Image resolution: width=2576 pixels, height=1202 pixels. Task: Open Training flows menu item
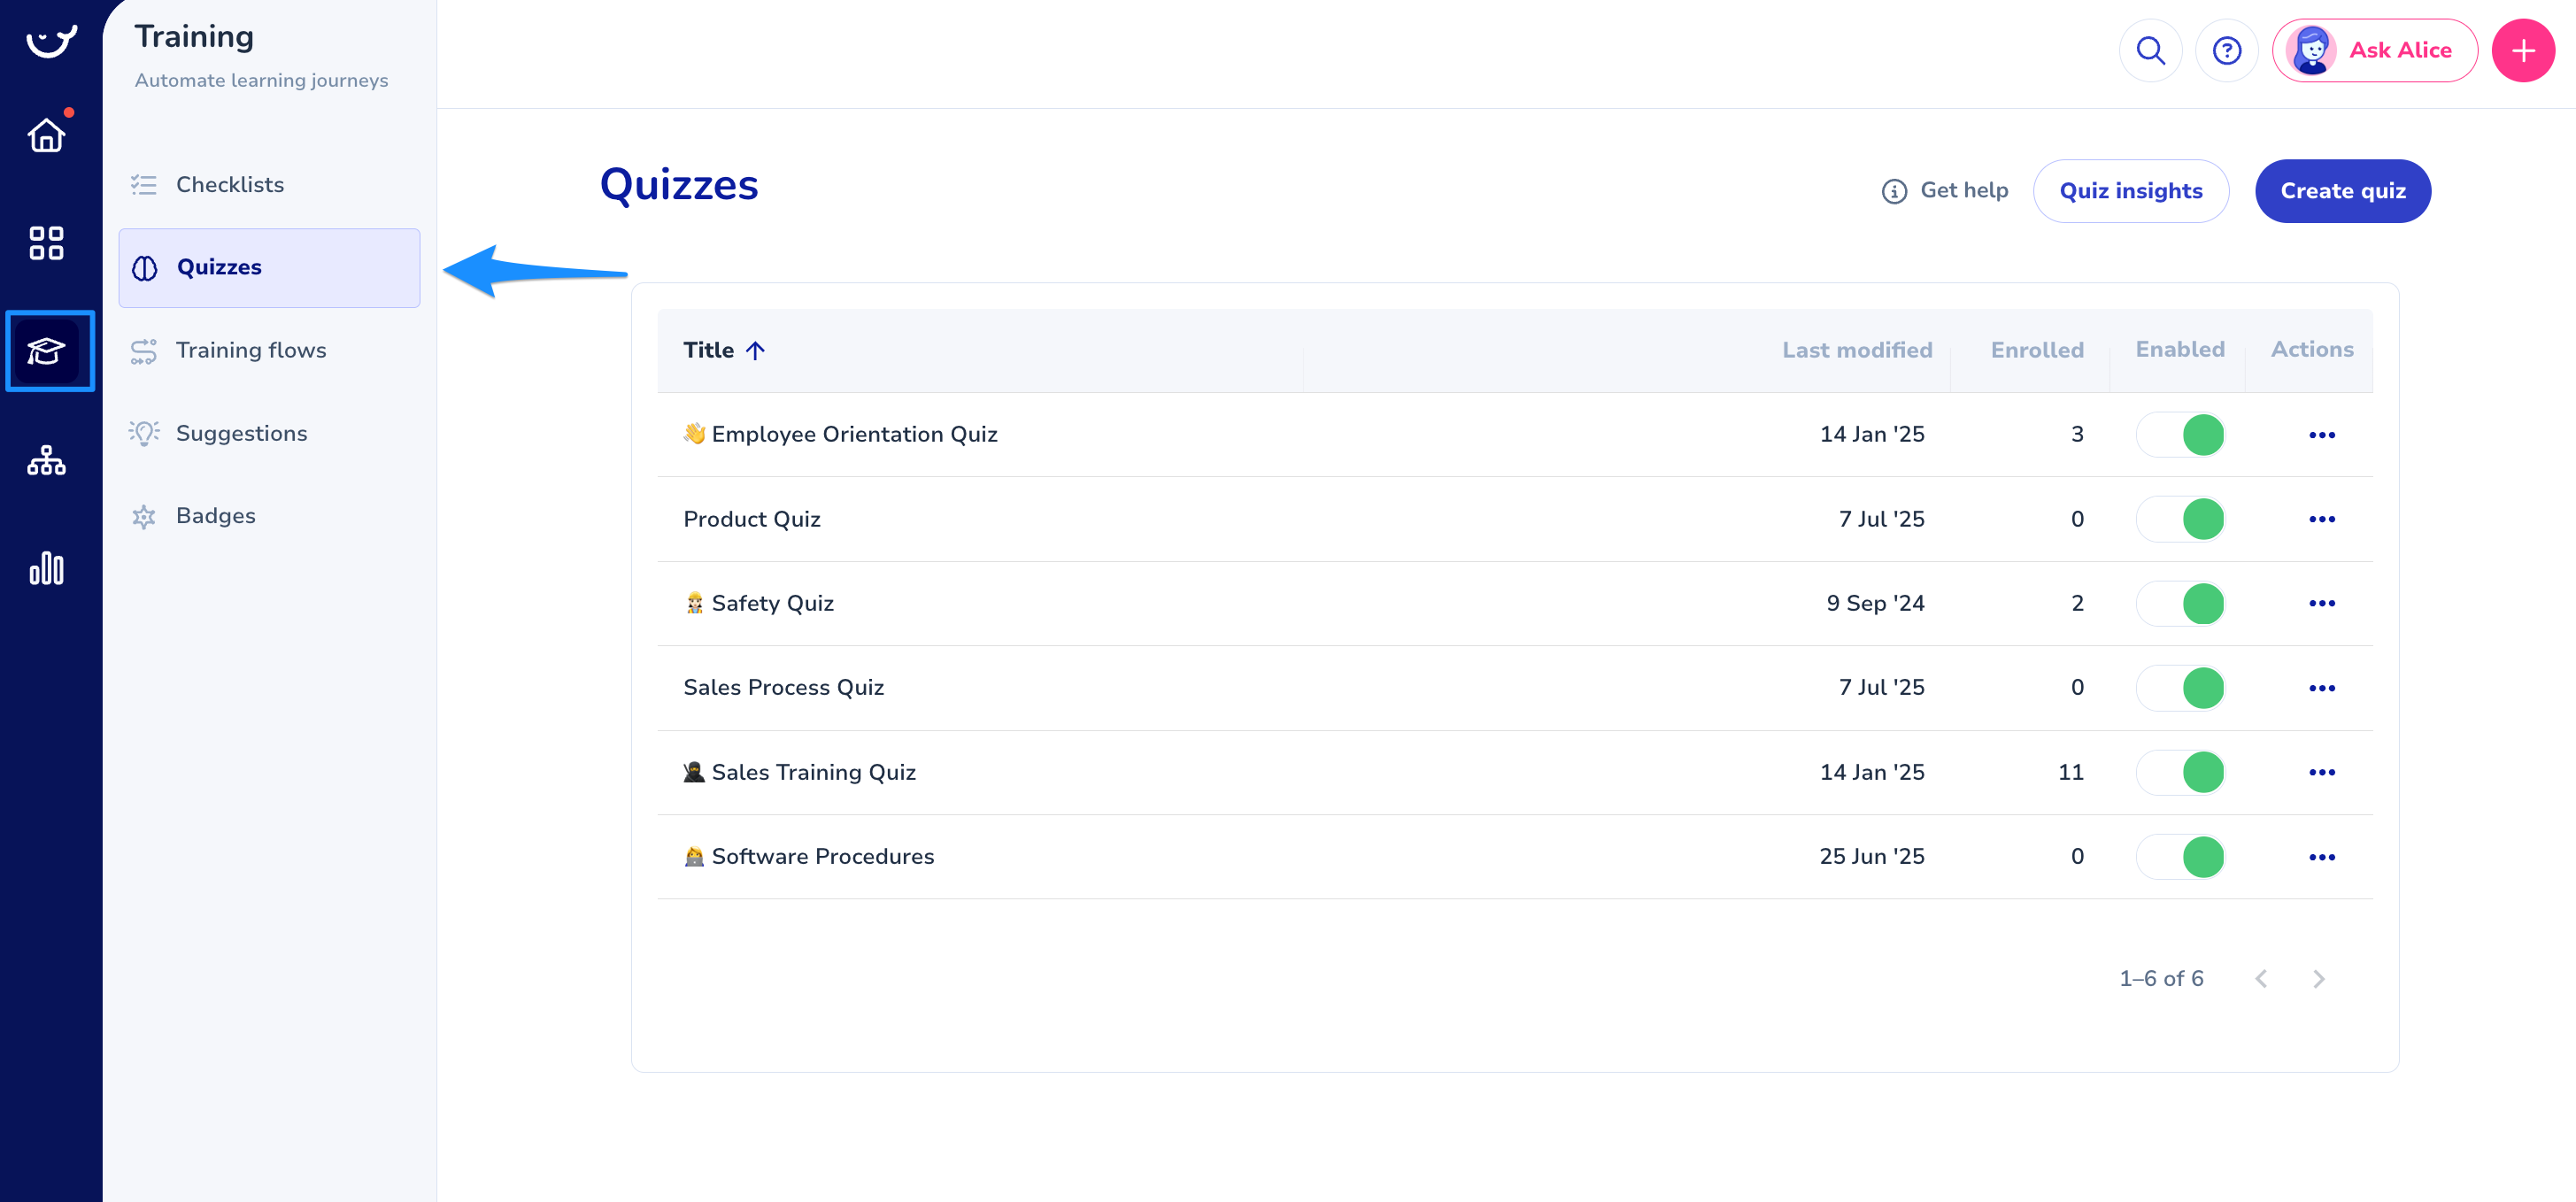click(x=251, y=350)
